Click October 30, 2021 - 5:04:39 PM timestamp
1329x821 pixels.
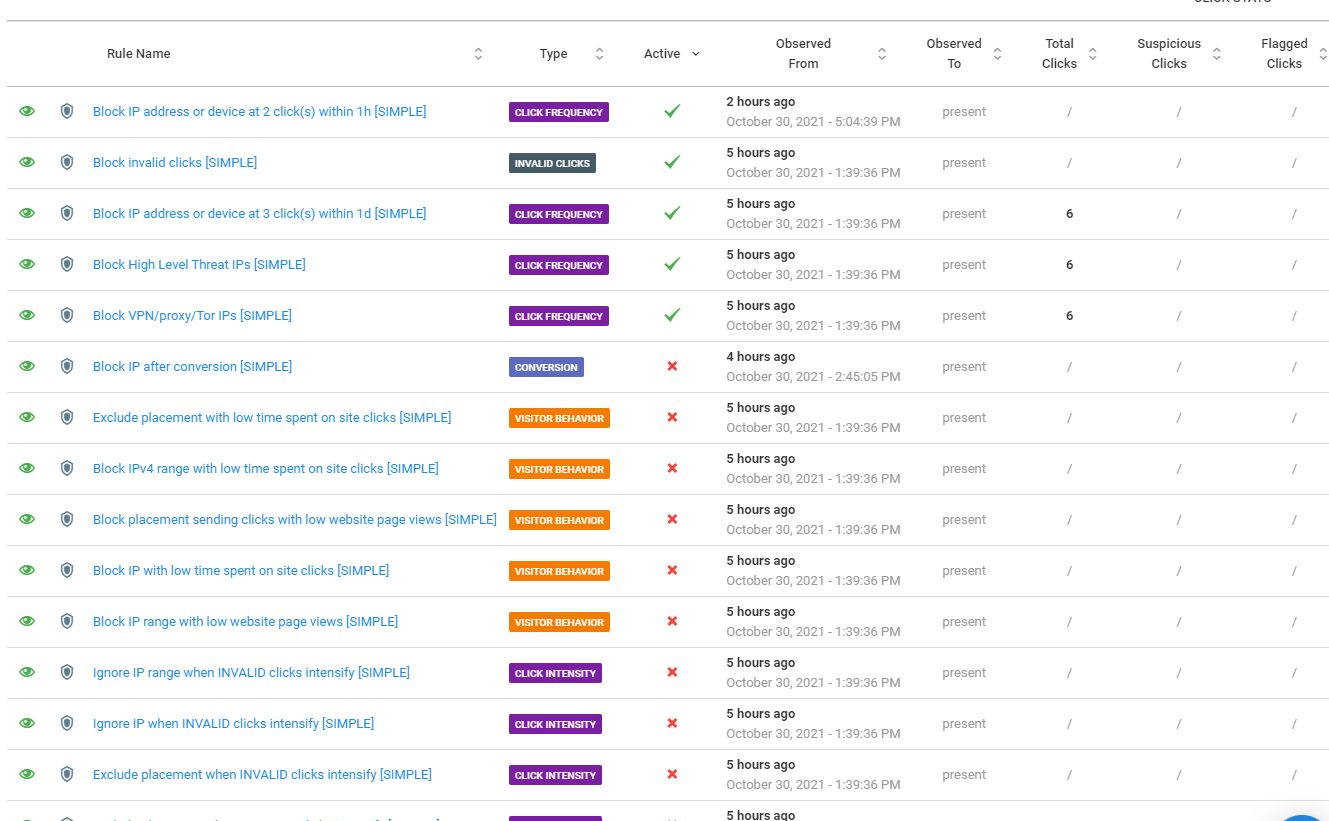[x=813, y=122]
